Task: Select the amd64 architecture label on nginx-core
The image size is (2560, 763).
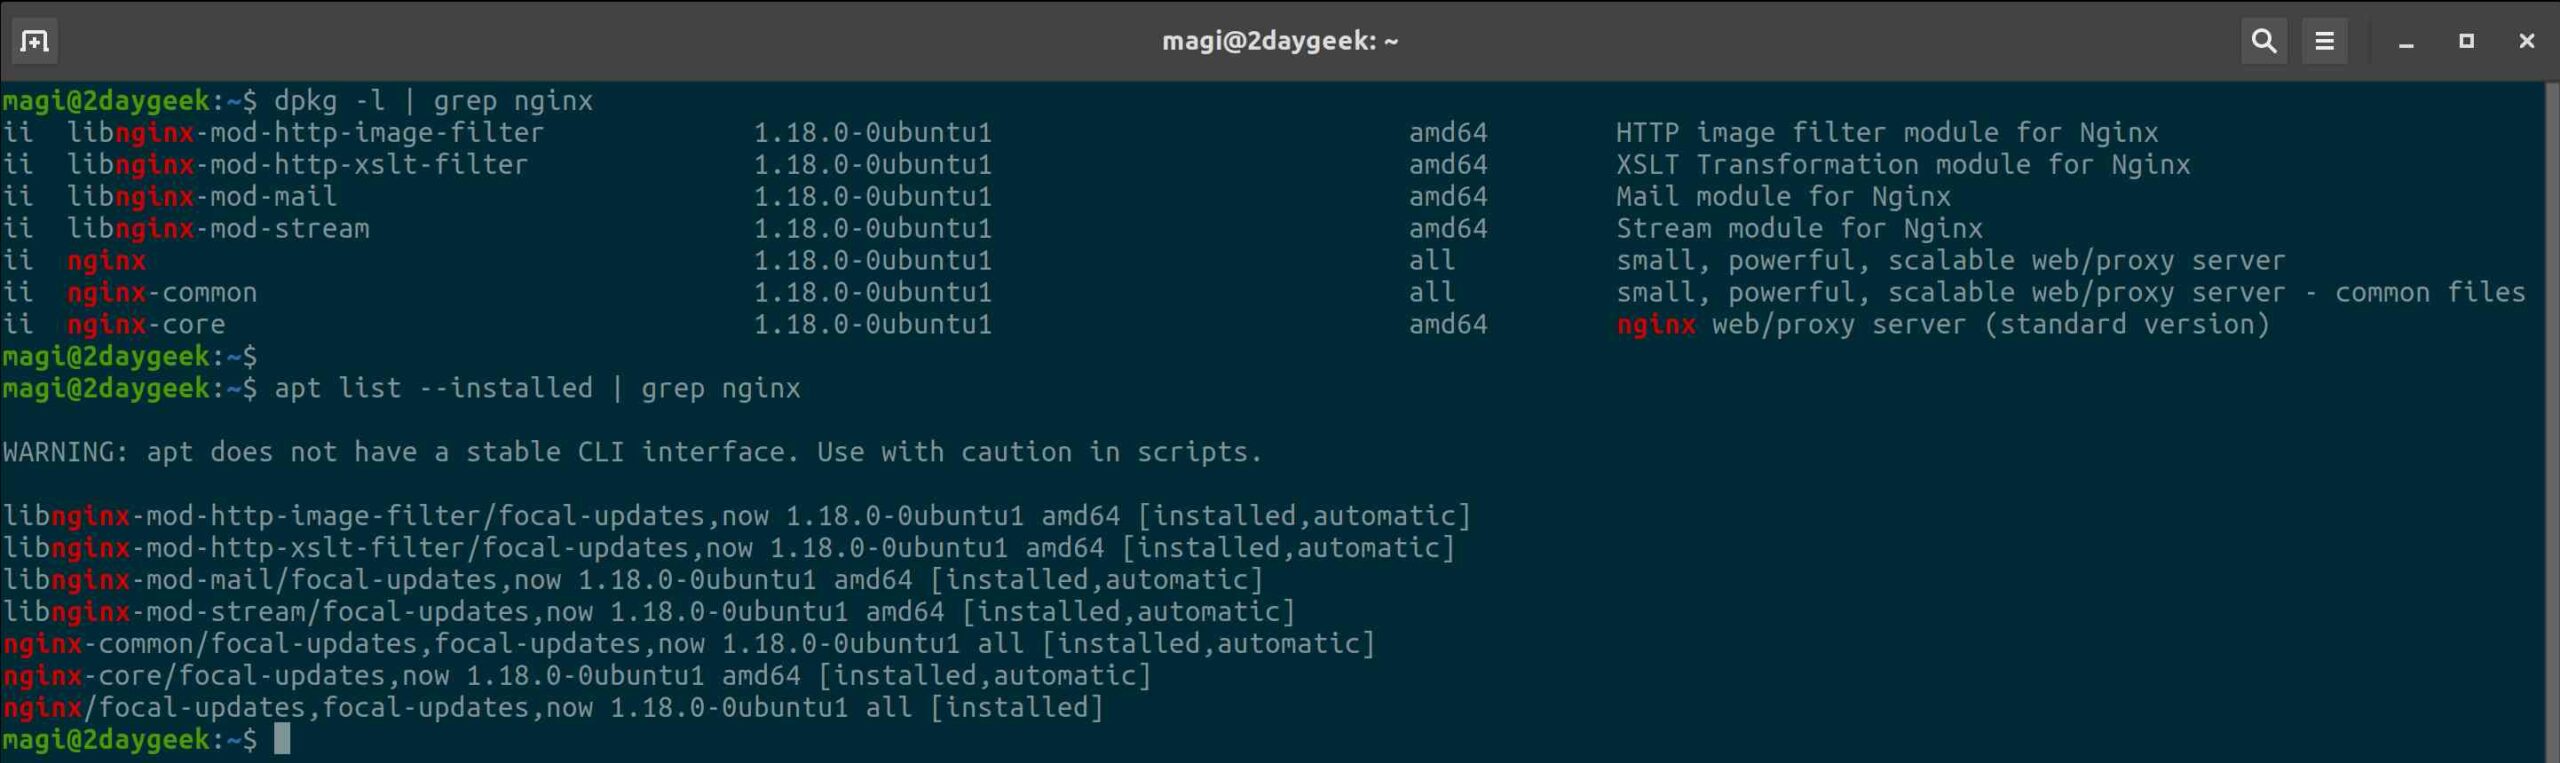Action: (1448, 324)
